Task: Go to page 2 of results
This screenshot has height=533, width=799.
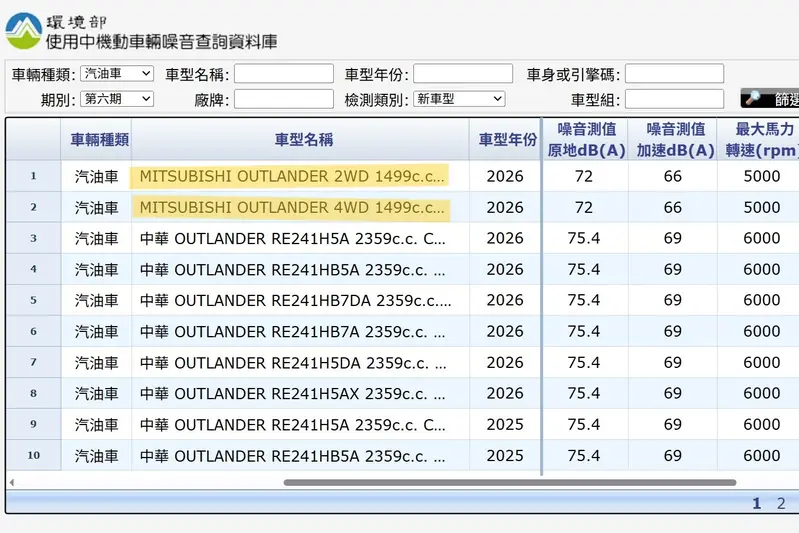Action: click(781, 503)
